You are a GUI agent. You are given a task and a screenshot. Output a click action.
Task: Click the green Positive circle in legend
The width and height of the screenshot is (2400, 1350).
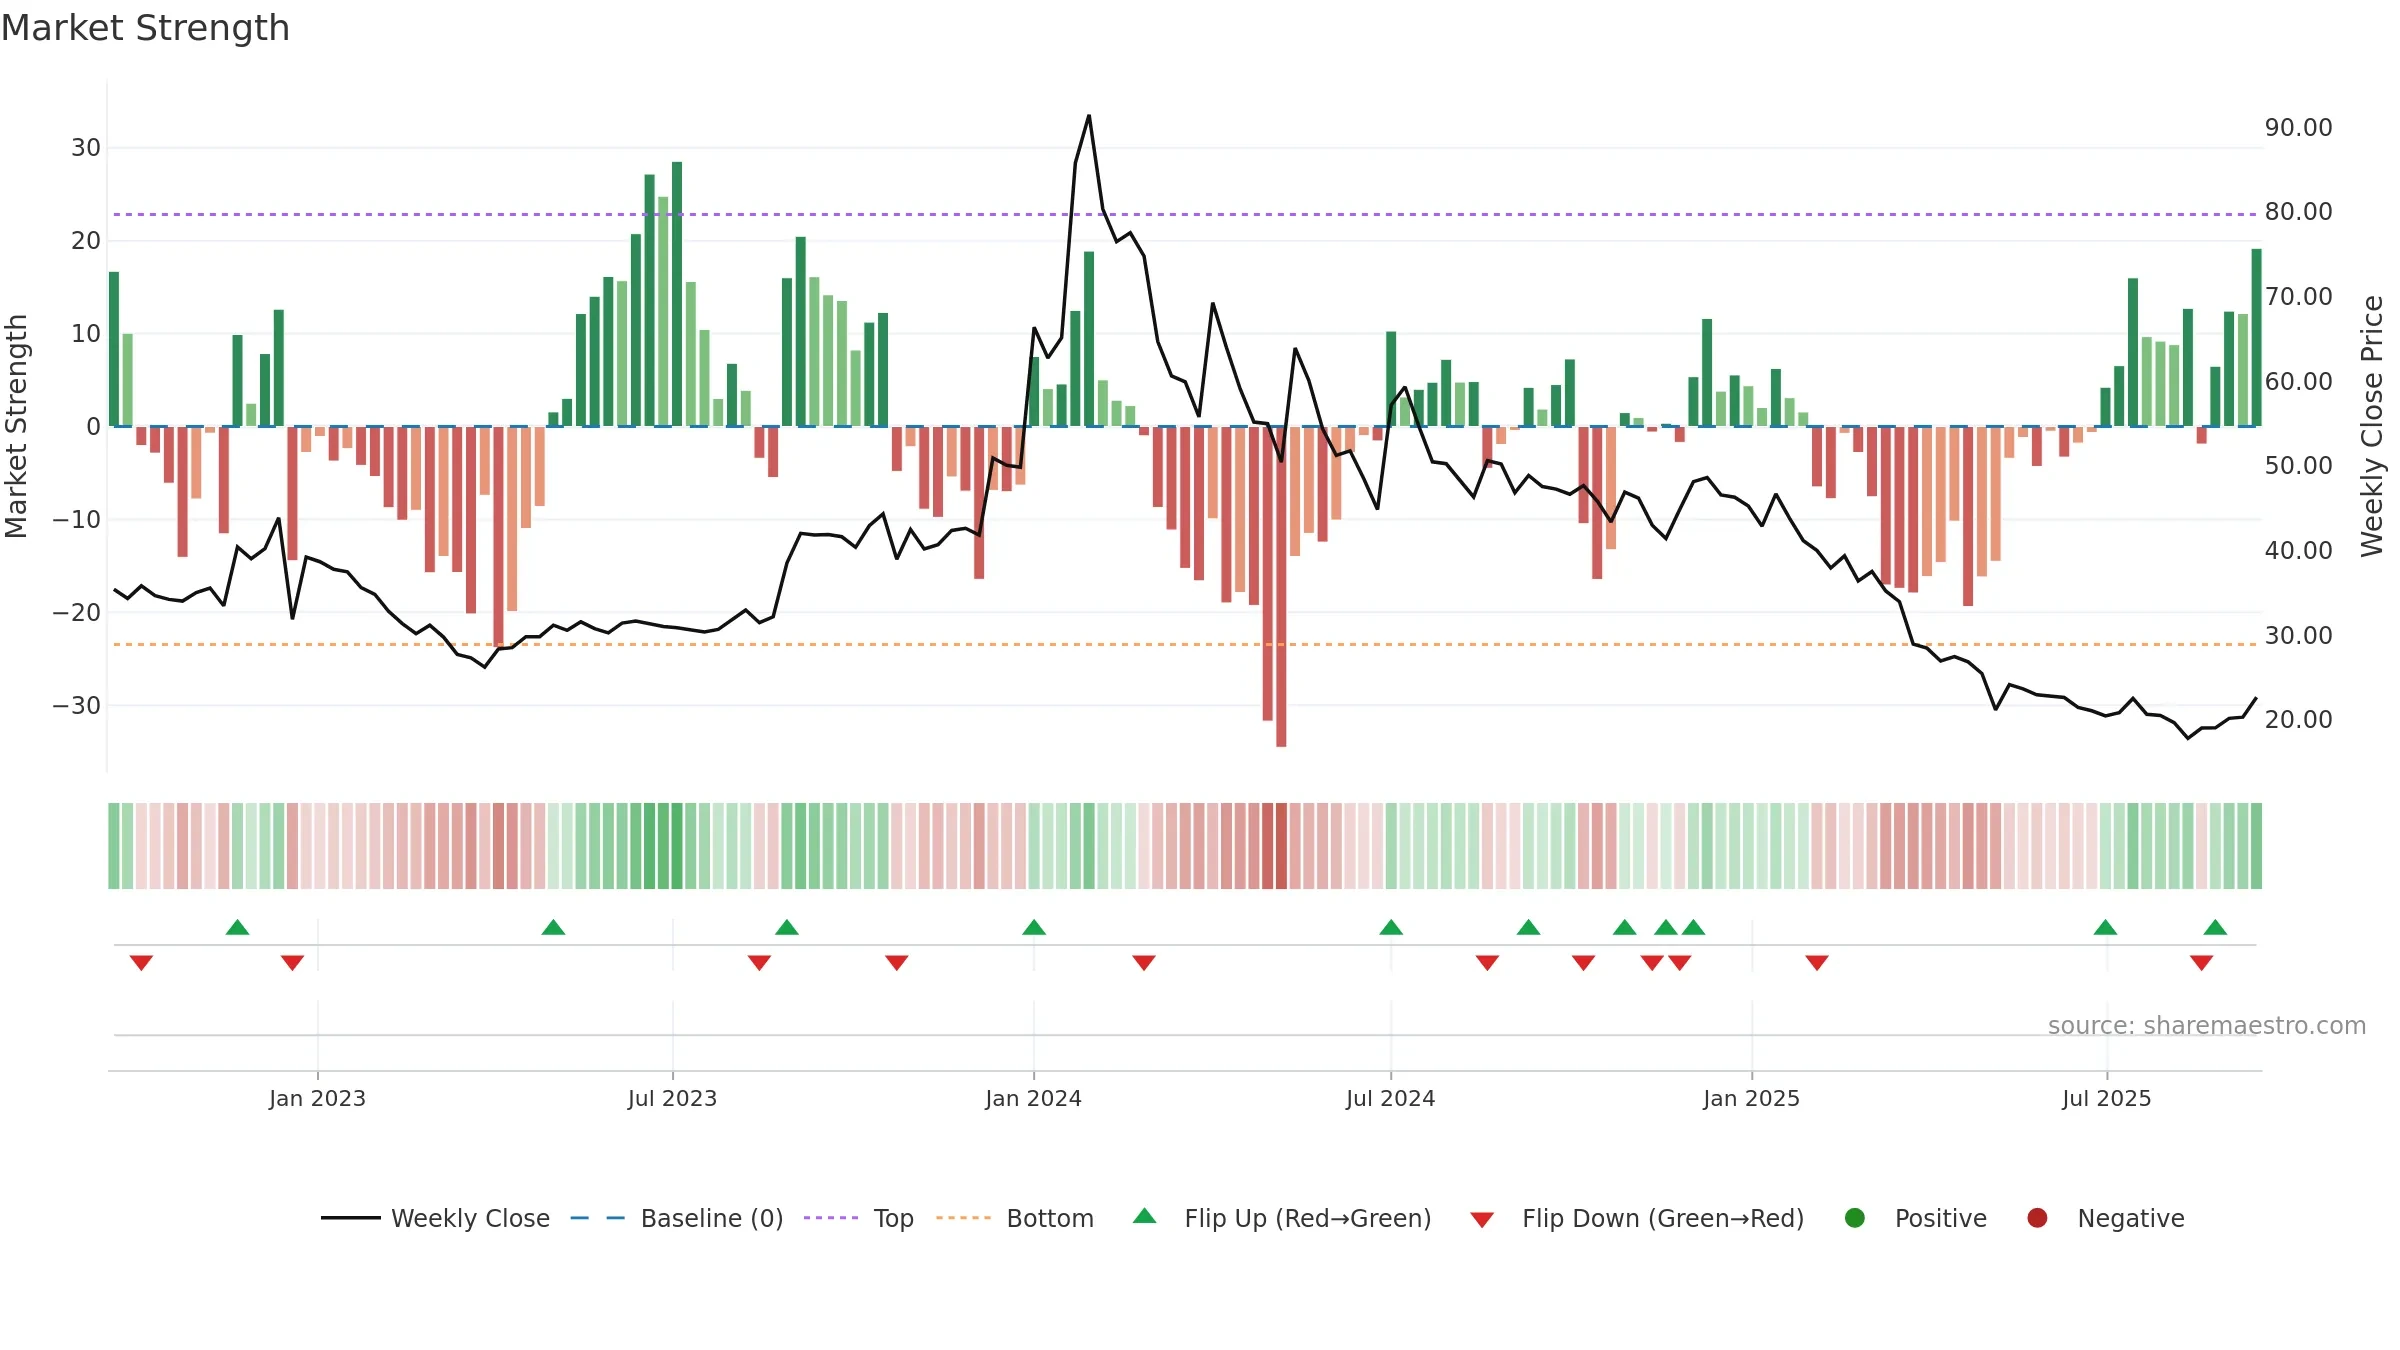(1855, 1218)
